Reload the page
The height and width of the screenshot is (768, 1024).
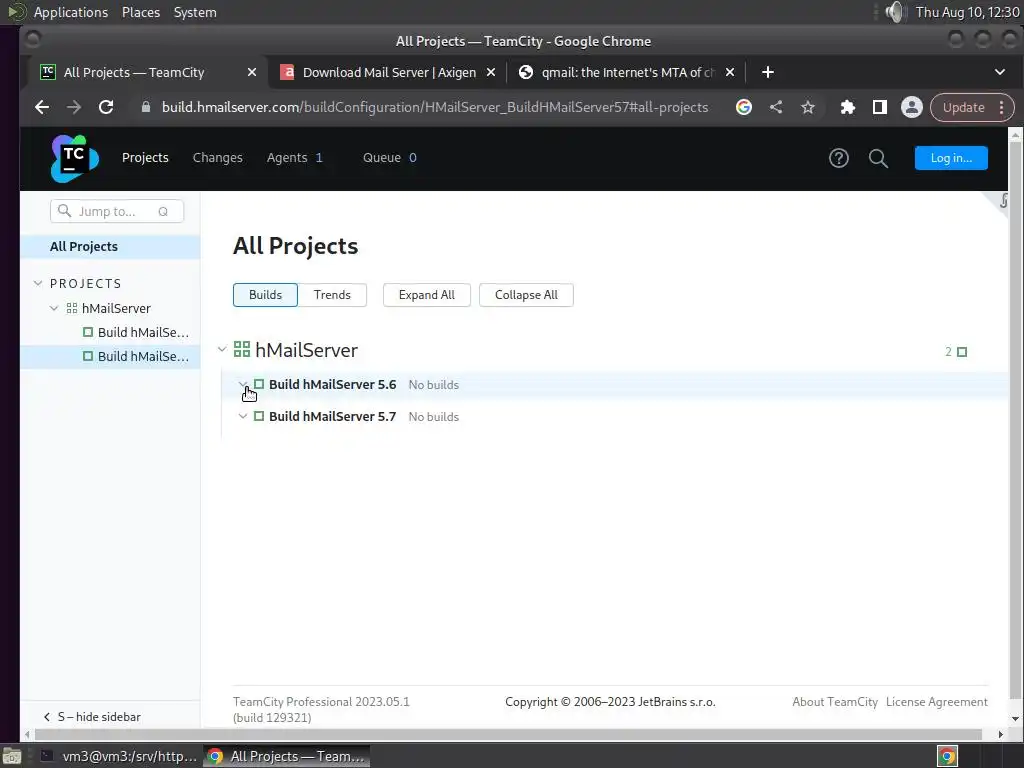[106, 107]
